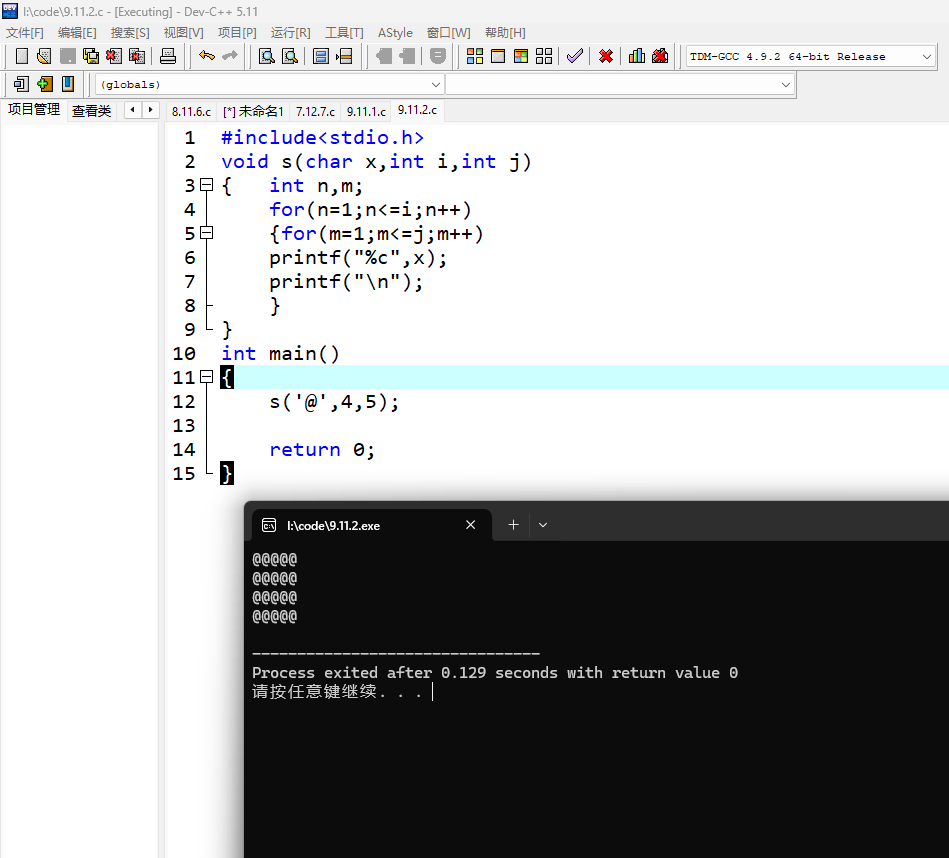Viewport: 949px width, 858px height.
Task: Click the New source file icon
Action: tap(22, 56)
